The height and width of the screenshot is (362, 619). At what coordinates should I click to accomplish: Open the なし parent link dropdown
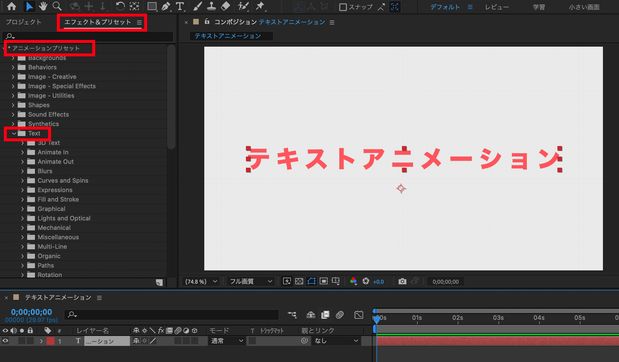click(x=336, y=341)
